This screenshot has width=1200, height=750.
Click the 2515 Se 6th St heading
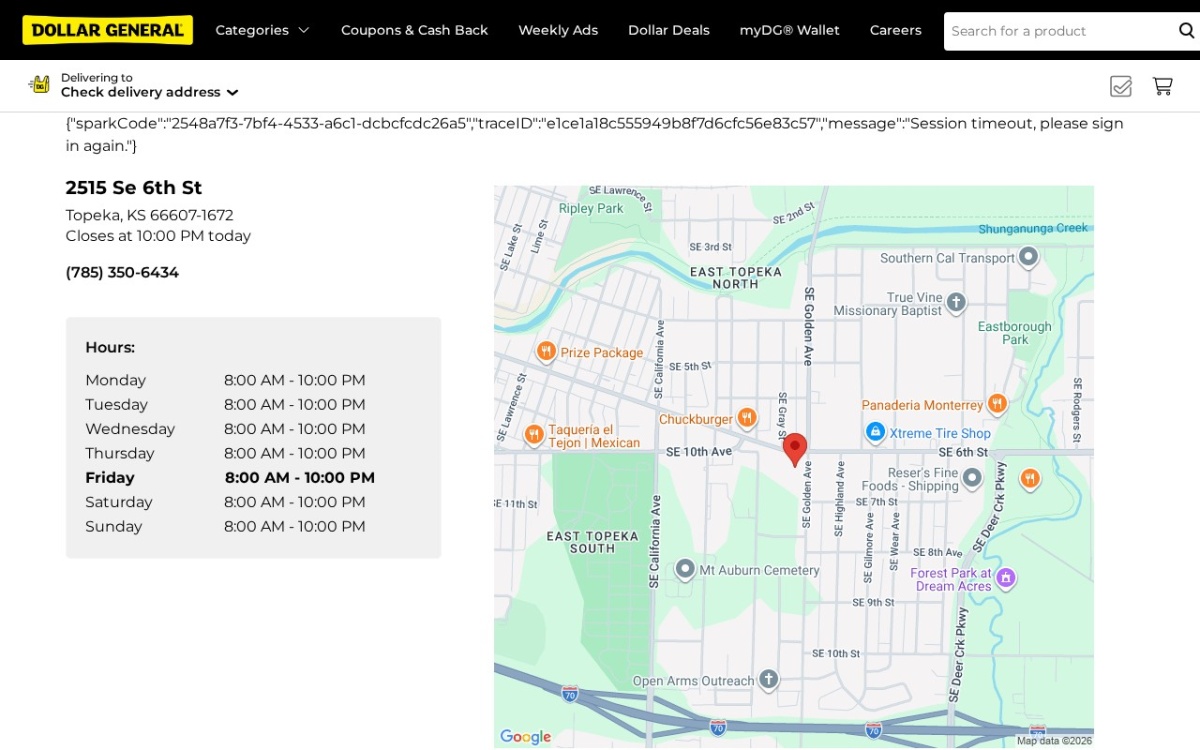click(x=134, y=187)
